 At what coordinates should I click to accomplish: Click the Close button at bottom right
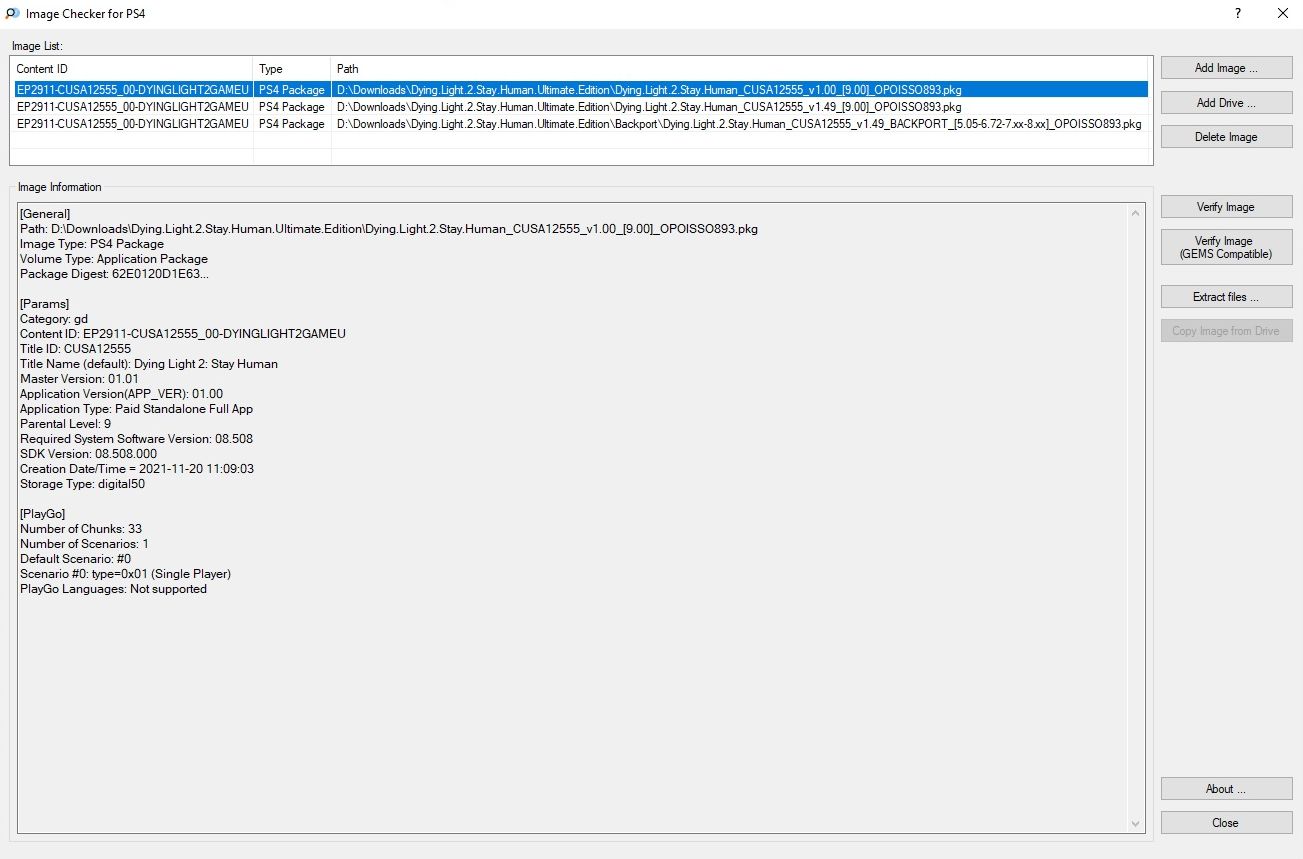(1226, 823)
